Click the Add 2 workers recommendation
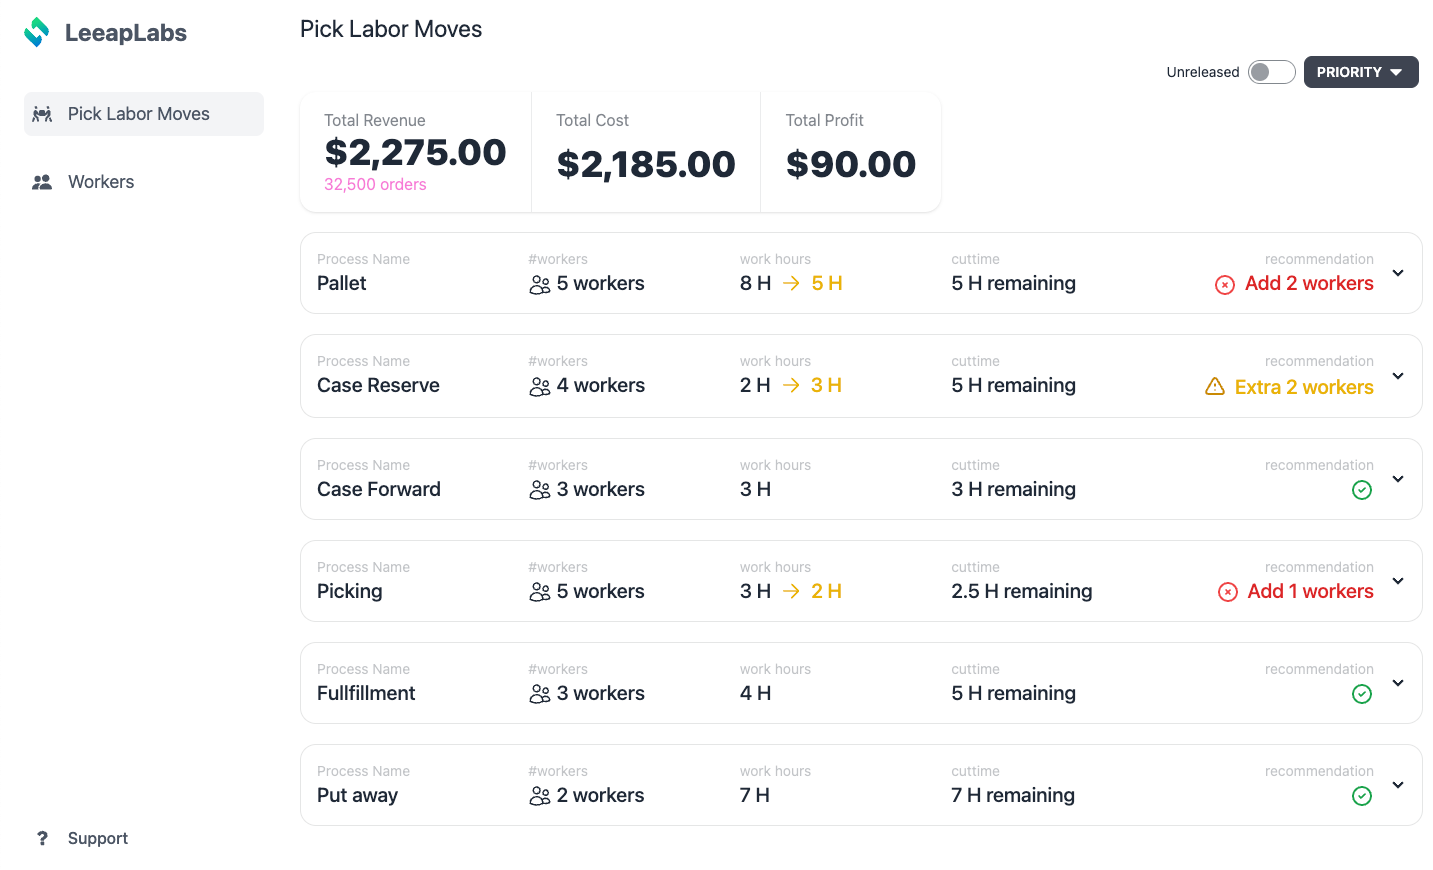 tap(1309, 284)
